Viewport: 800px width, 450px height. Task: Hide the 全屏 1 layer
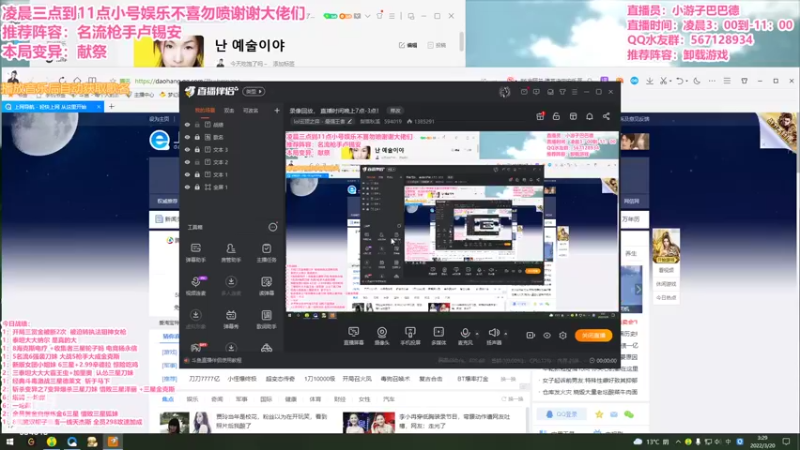coord(187,187)
